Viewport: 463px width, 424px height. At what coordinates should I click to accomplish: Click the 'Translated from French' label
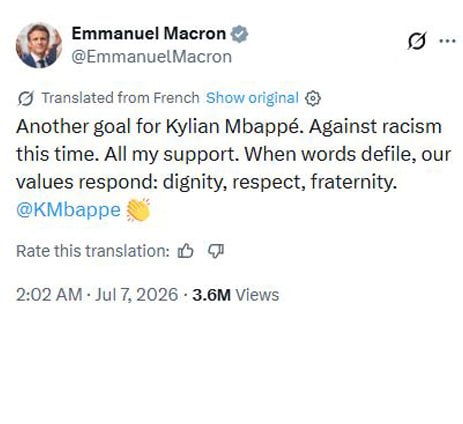pos(120,98)
